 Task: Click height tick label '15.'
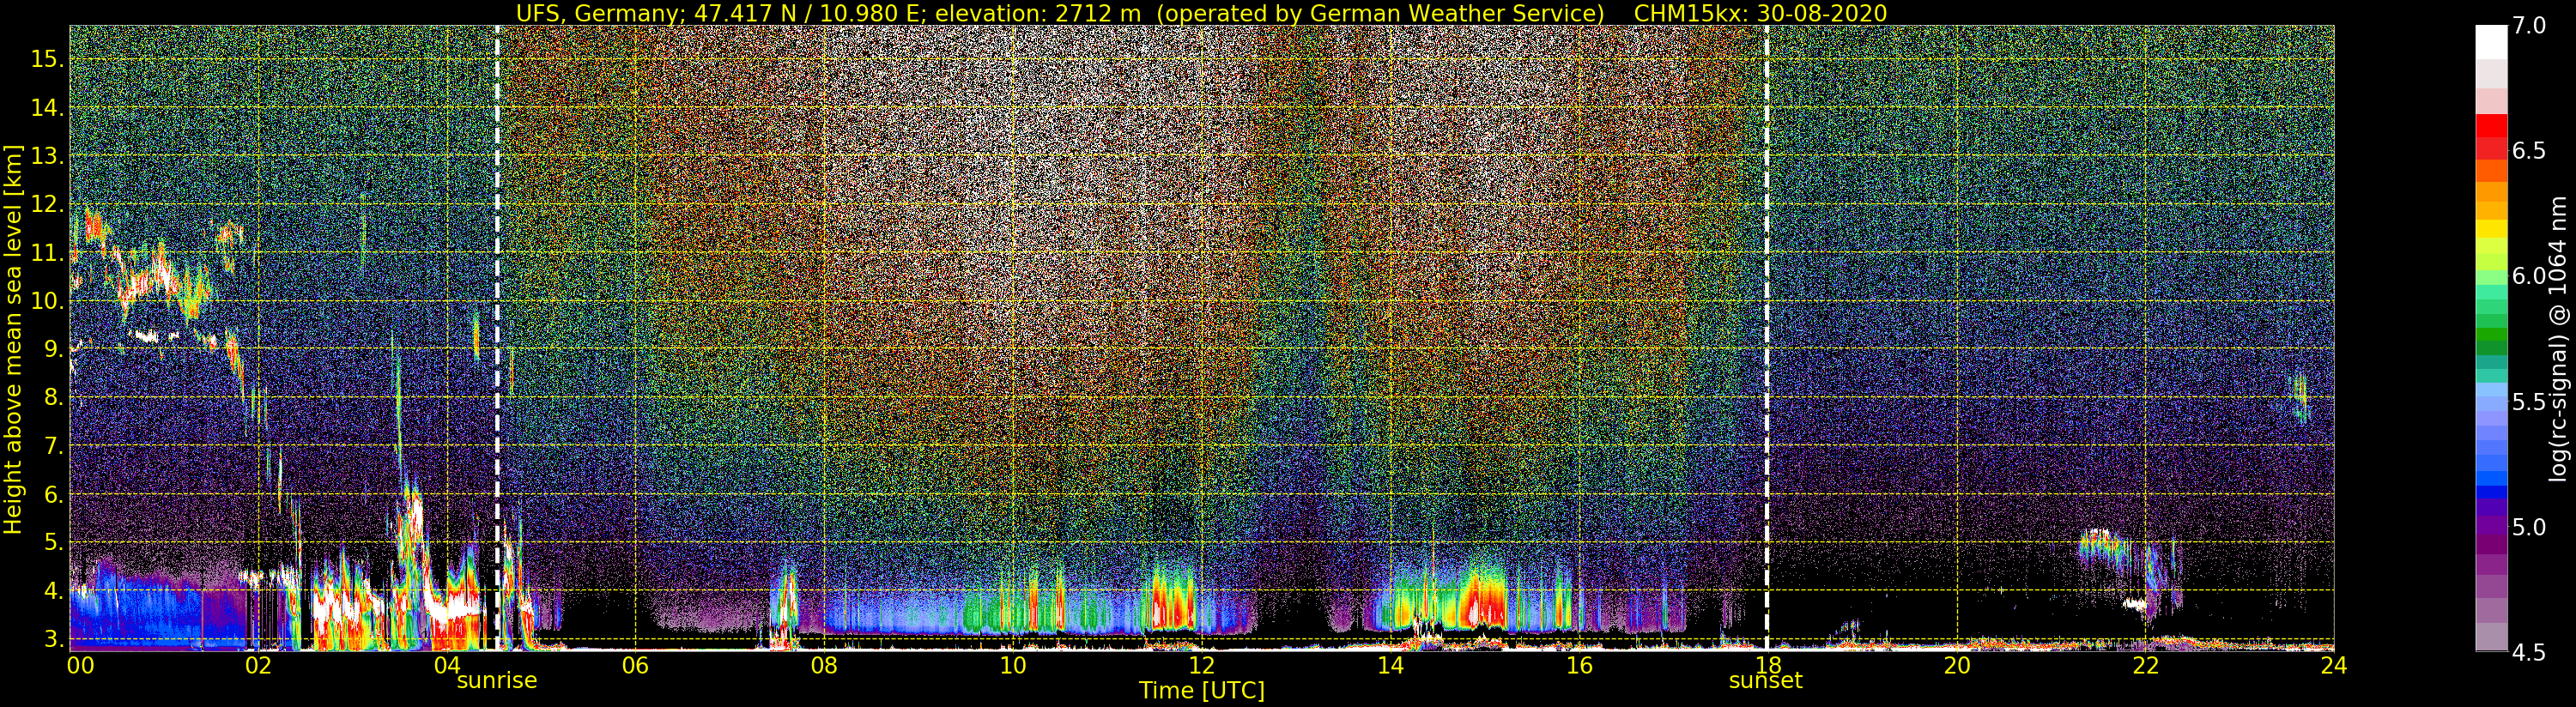(x=47, y=59)
